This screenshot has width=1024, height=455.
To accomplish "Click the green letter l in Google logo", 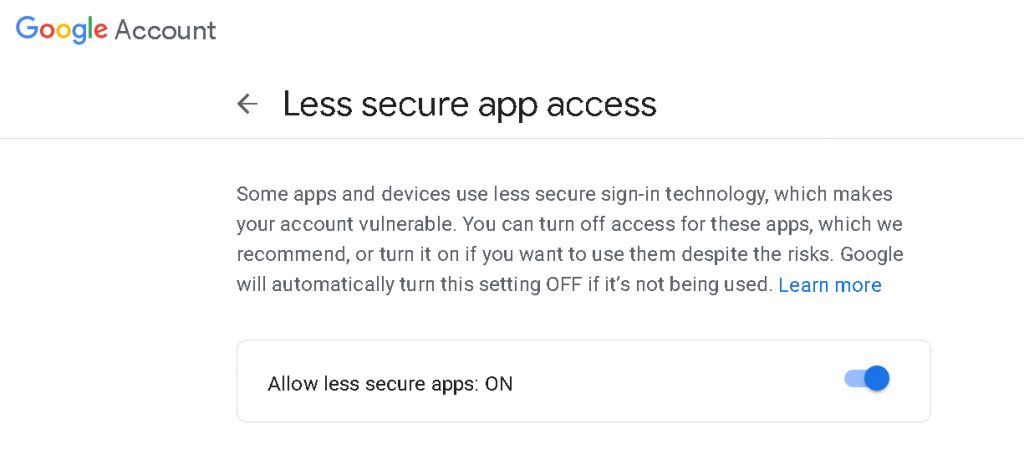I will click(x=89, y=28).
